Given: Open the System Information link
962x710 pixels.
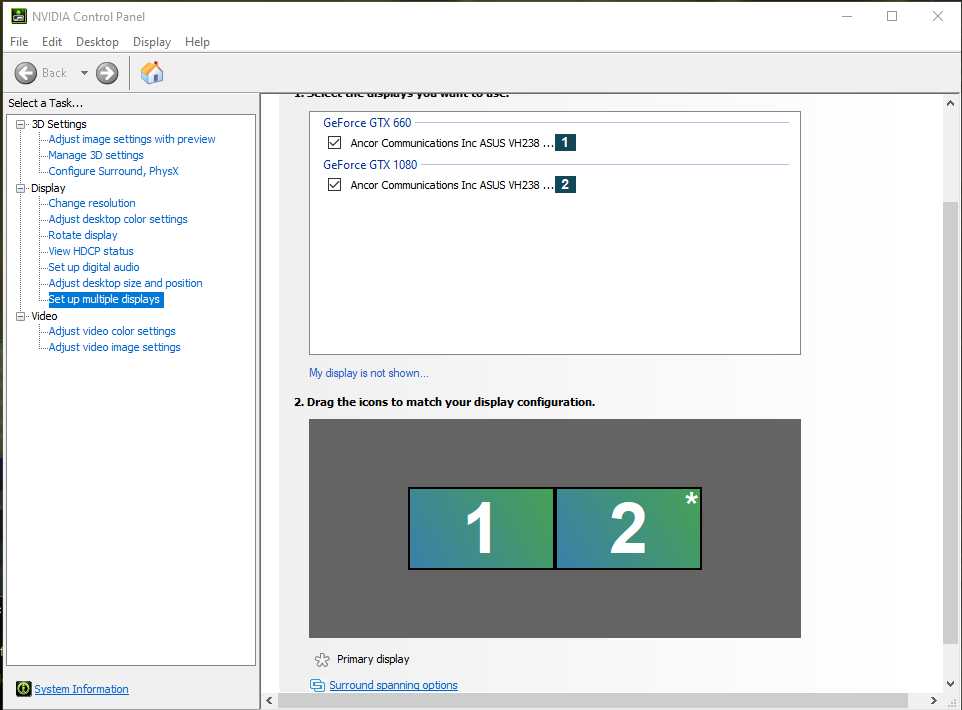Looking at the screenshot, I should [82, 689].
